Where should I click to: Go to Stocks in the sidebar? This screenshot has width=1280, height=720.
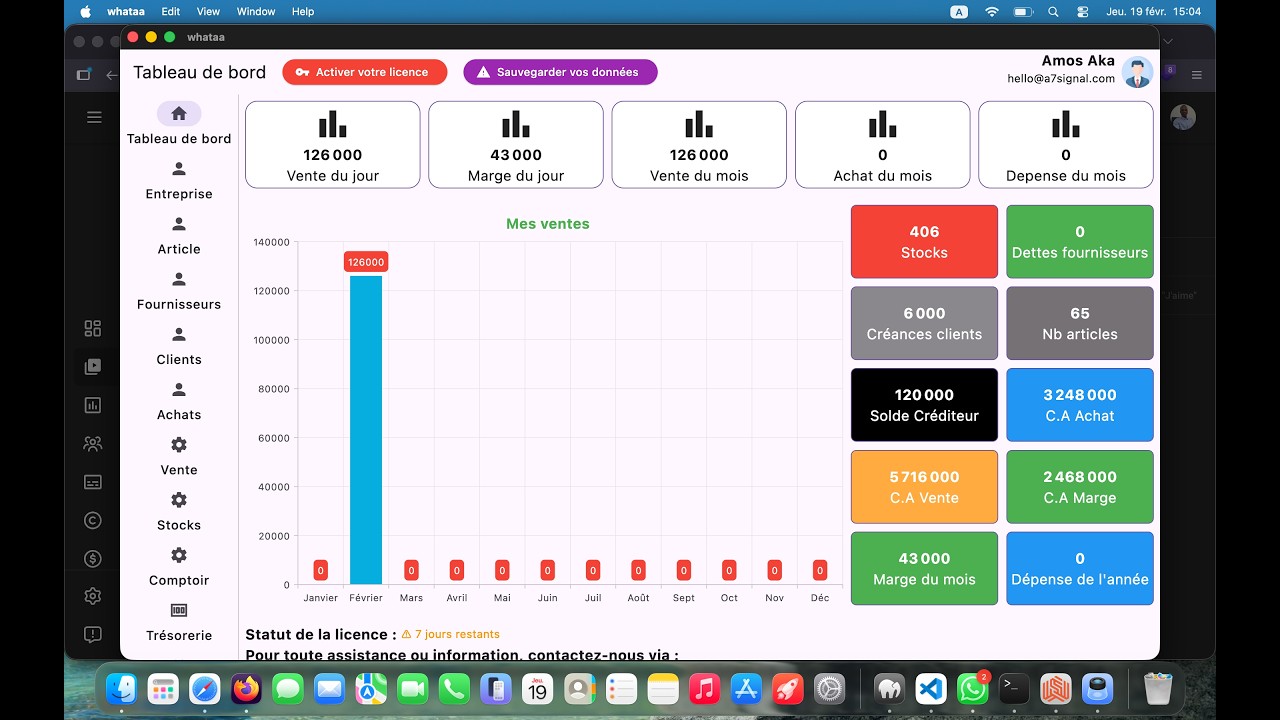coord(179,511)
